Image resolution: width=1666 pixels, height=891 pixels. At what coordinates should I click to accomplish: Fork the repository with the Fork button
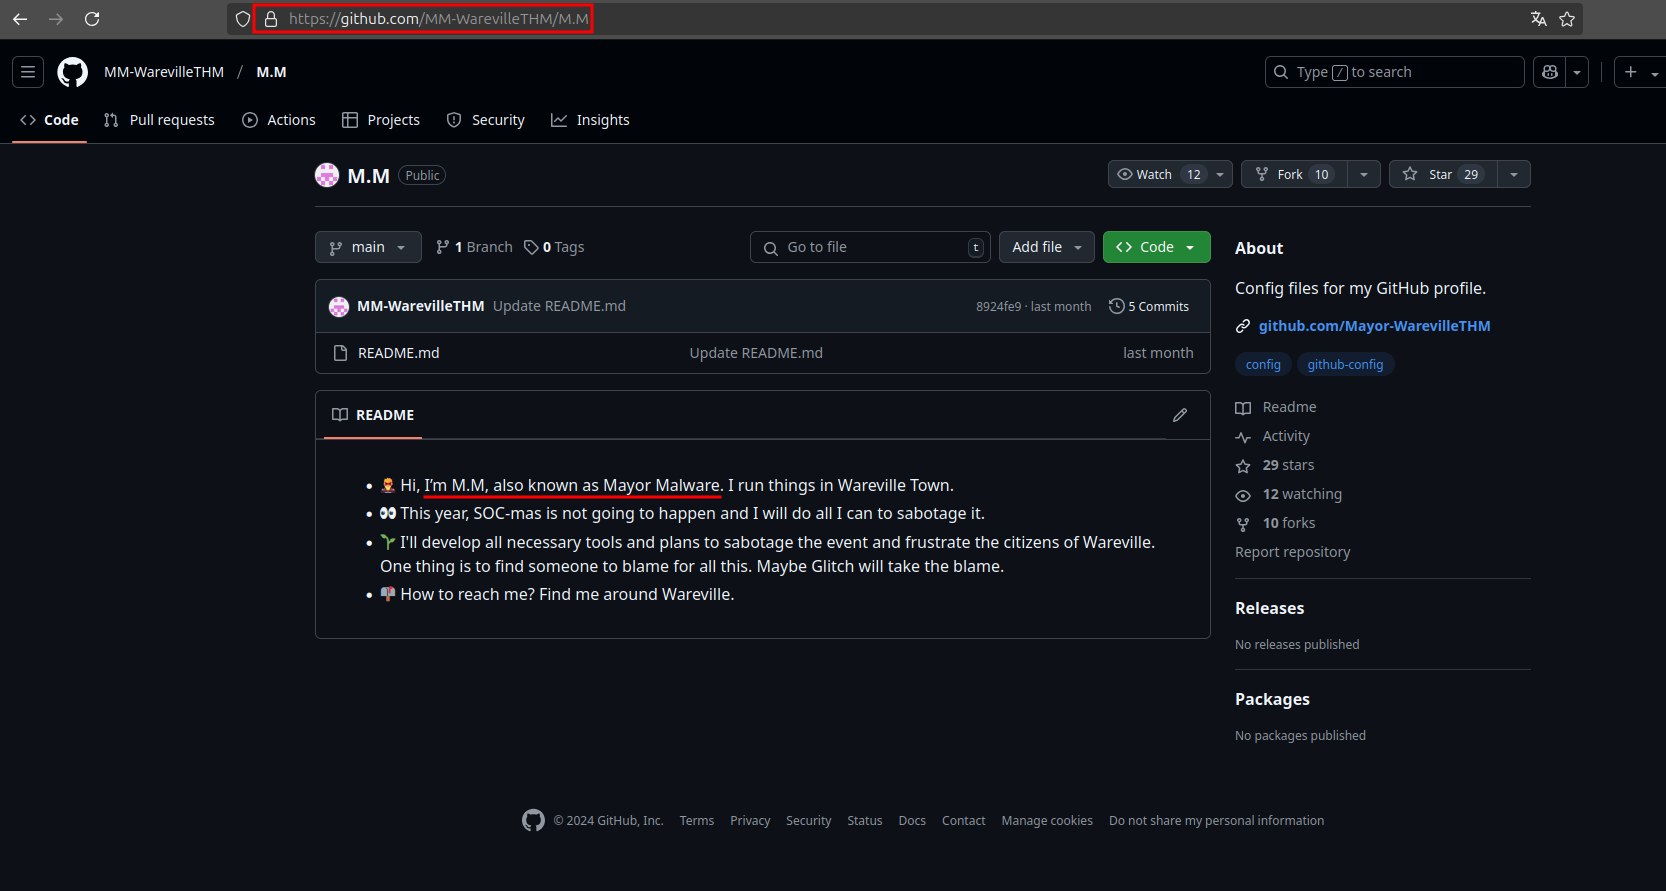tap(1294, 174)
